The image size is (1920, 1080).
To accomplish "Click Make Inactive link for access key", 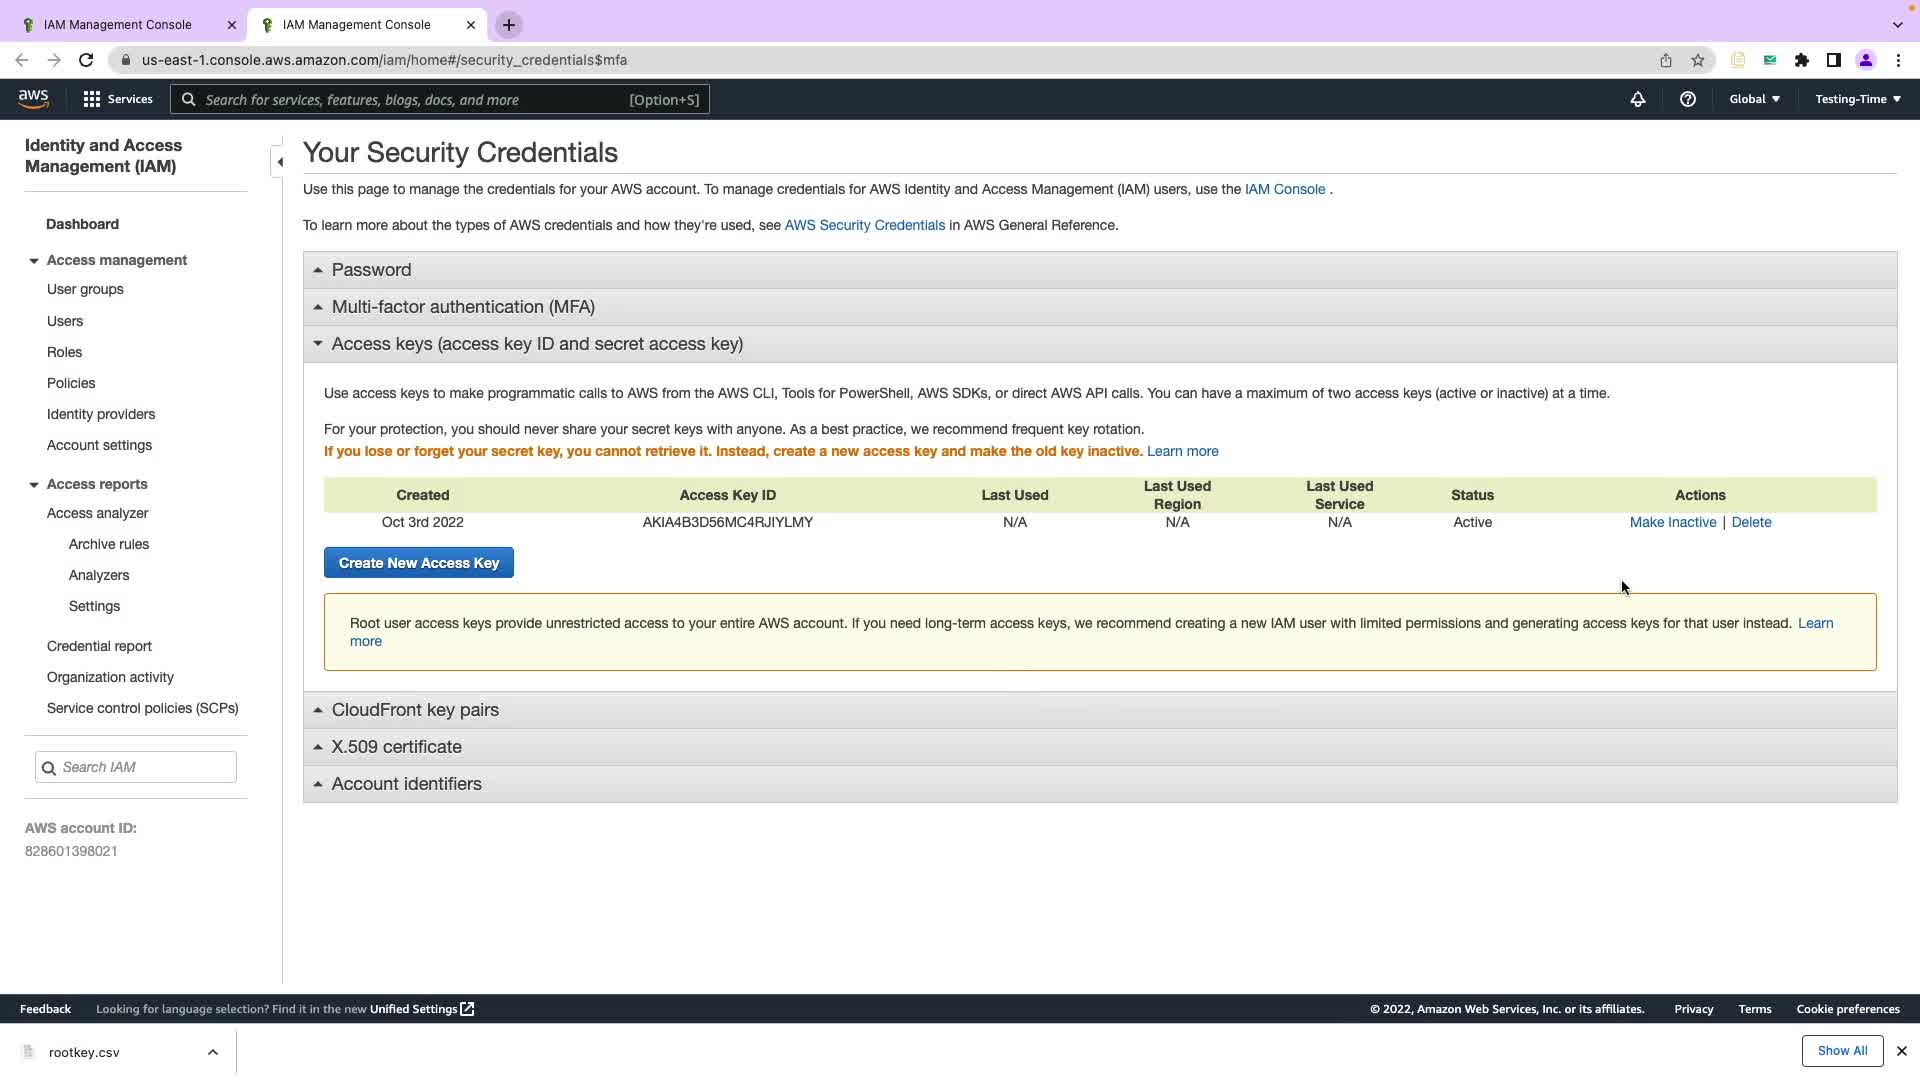I will (x=1672, y=522).
